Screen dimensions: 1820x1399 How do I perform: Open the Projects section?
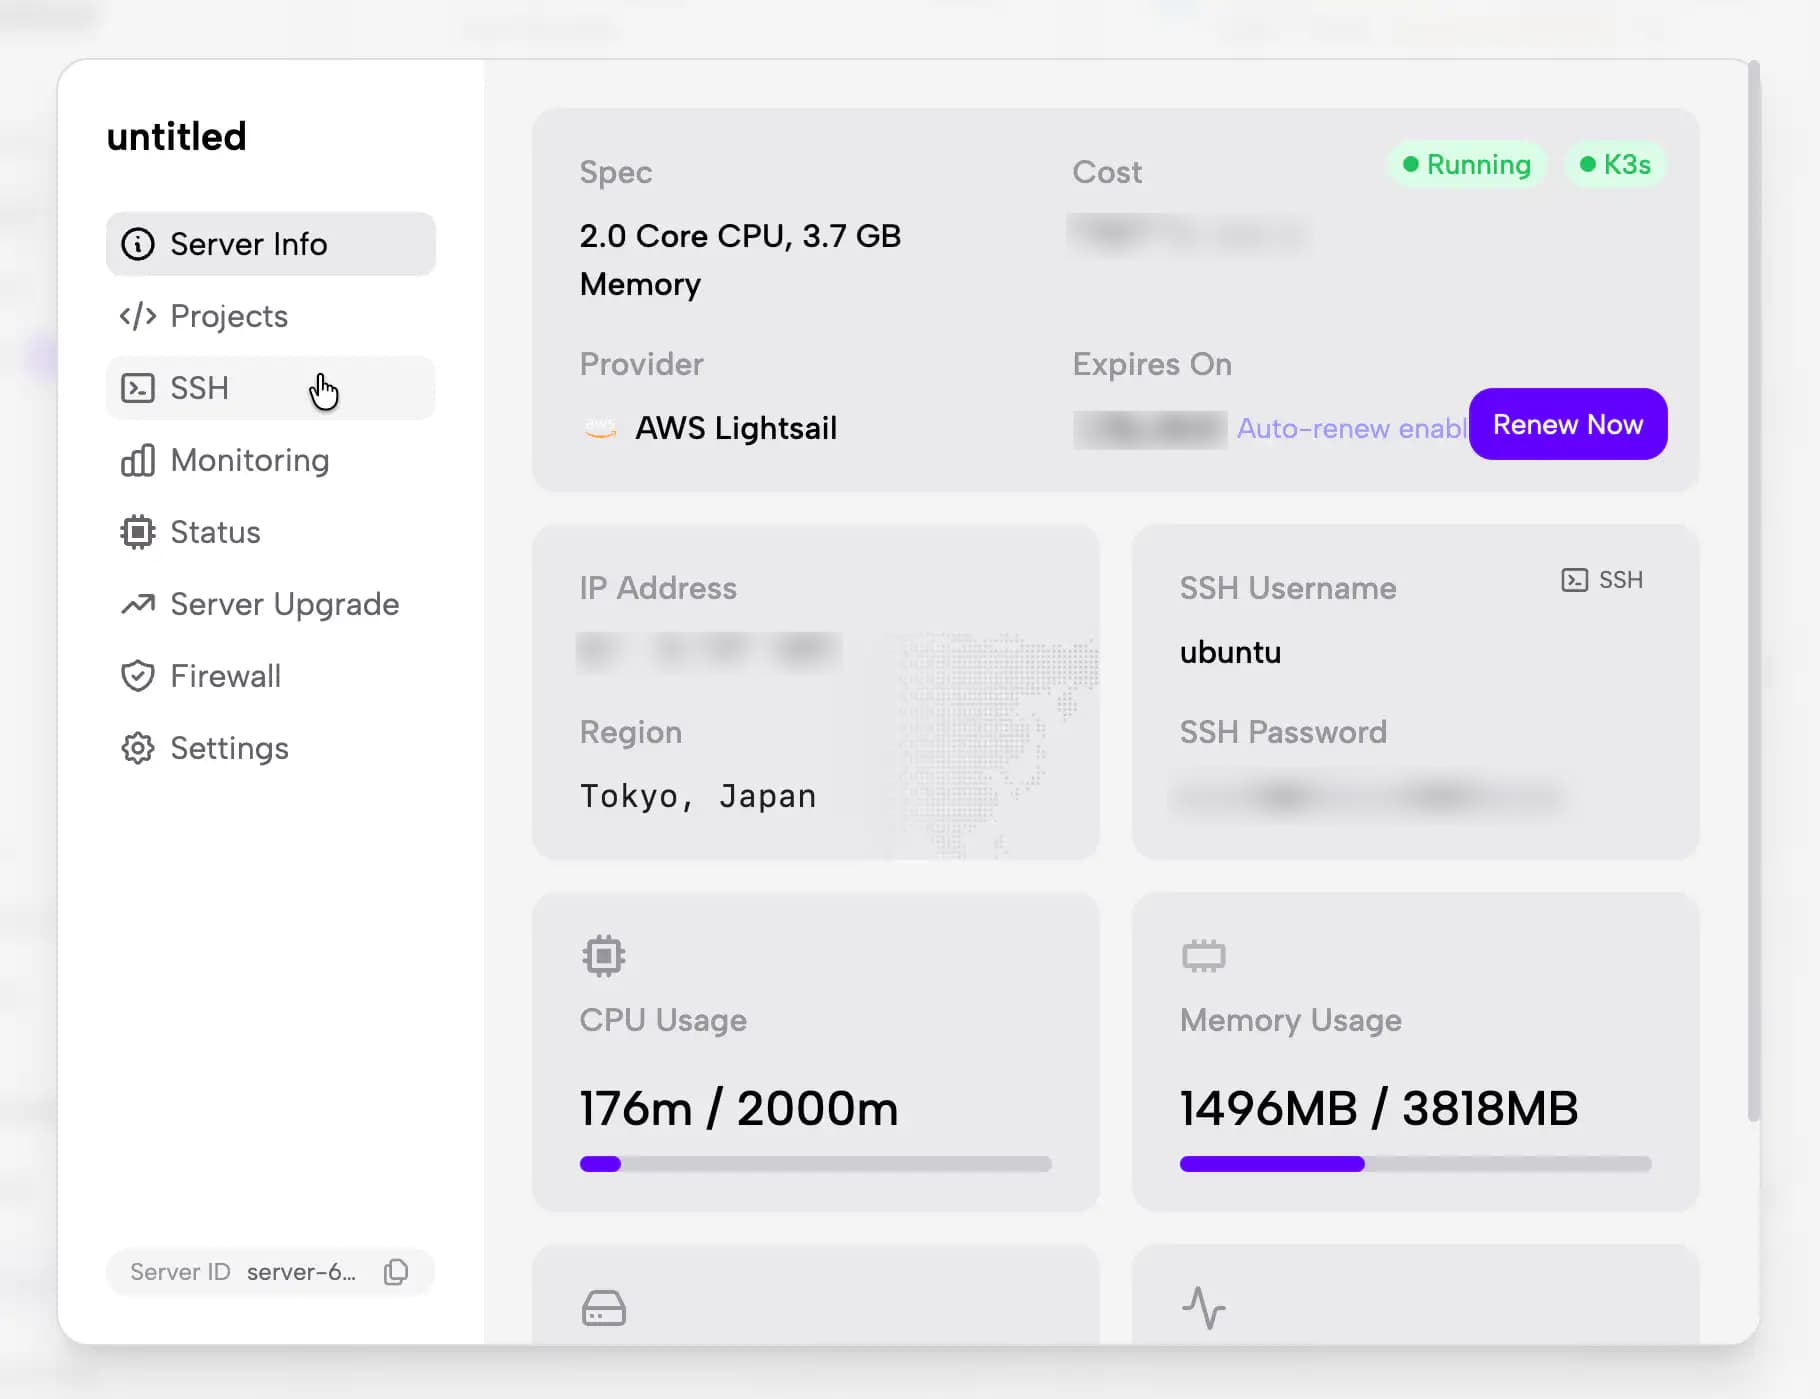tap(228, 316)
